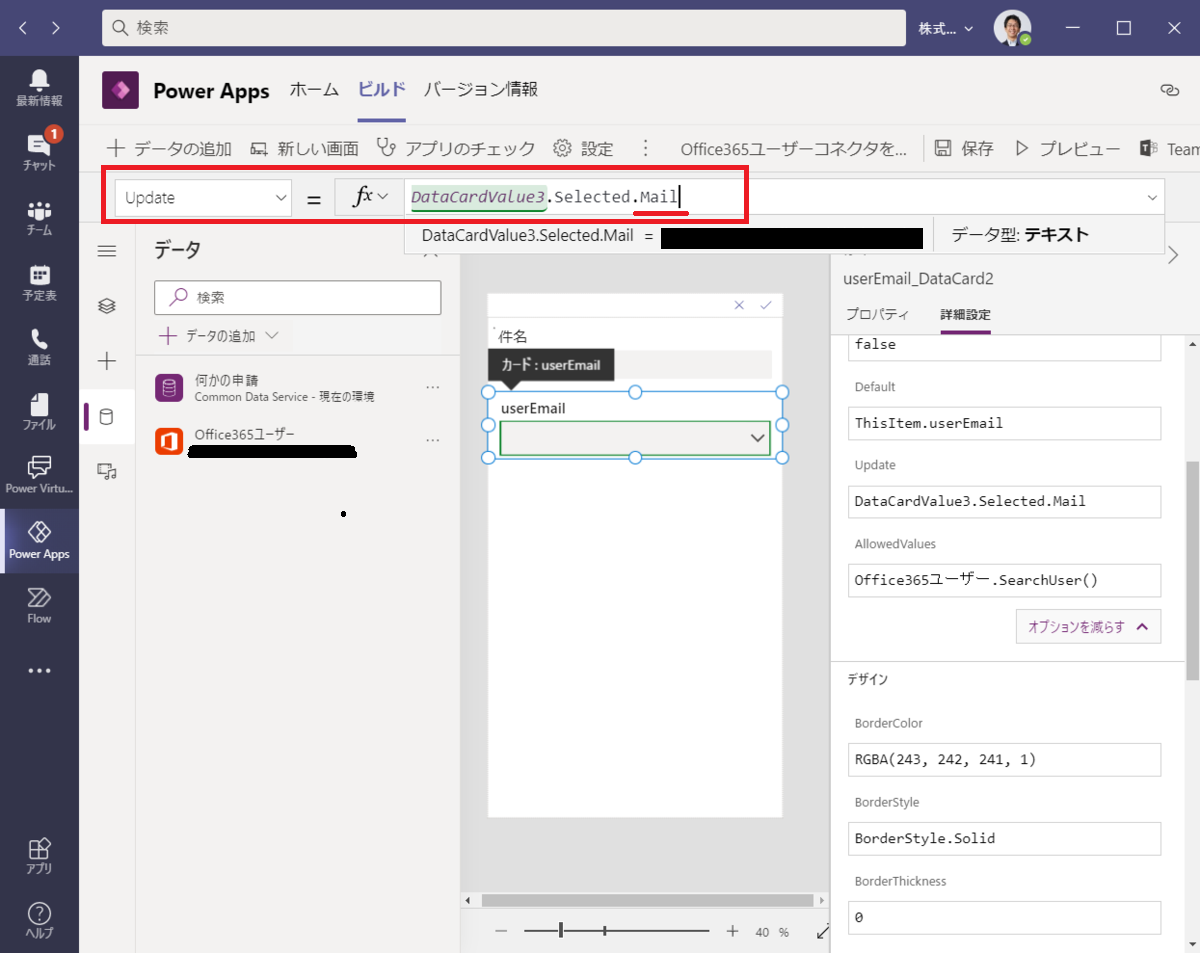The width and height of the screenshot is (1200, 953).
Task: Open the Media icon in rail
Action: click(107, 471)
